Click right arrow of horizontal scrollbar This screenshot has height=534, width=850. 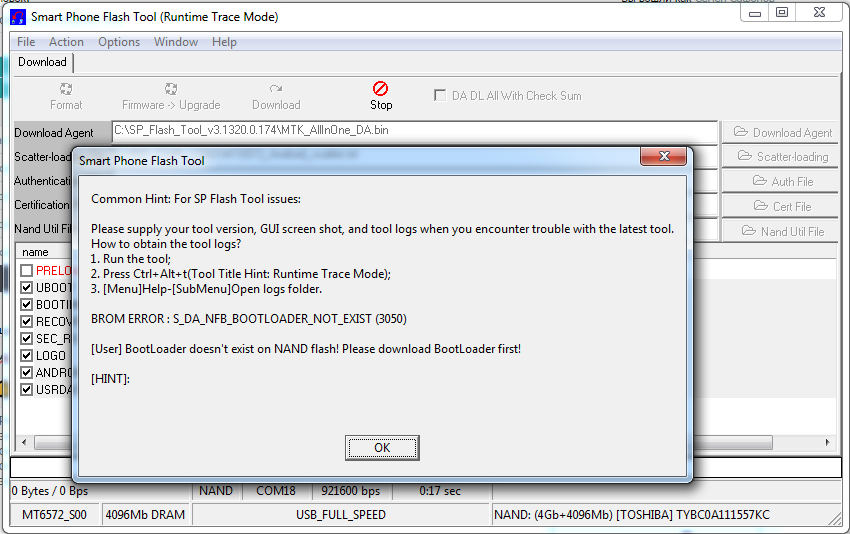(x=827, y=442)
